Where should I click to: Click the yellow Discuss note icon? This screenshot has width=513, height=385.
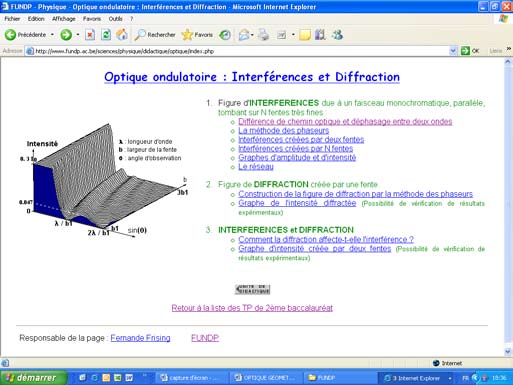pyautogui.click(x=305, y=35)
